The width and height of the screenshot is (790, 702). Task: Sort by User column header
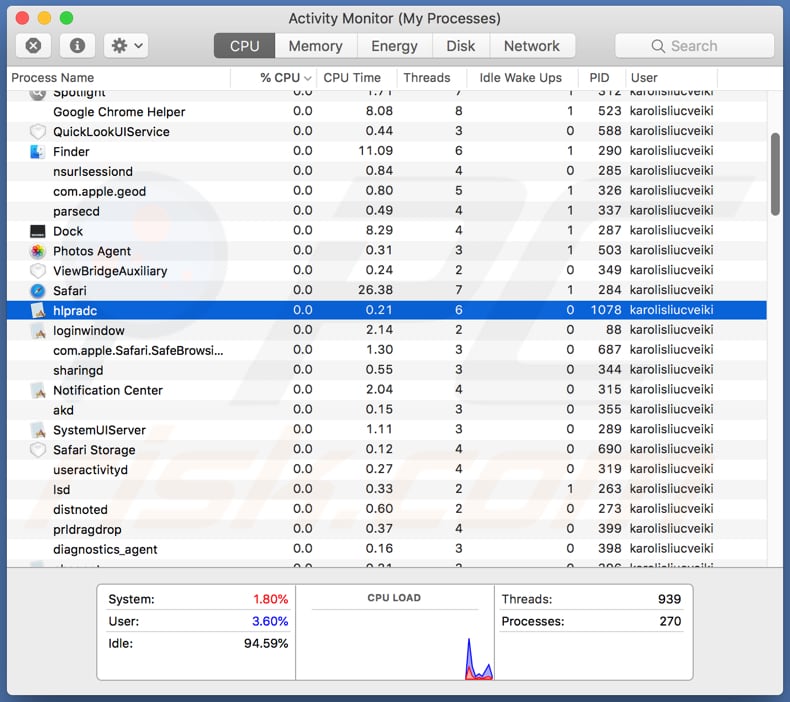click(x=671, y=78)
